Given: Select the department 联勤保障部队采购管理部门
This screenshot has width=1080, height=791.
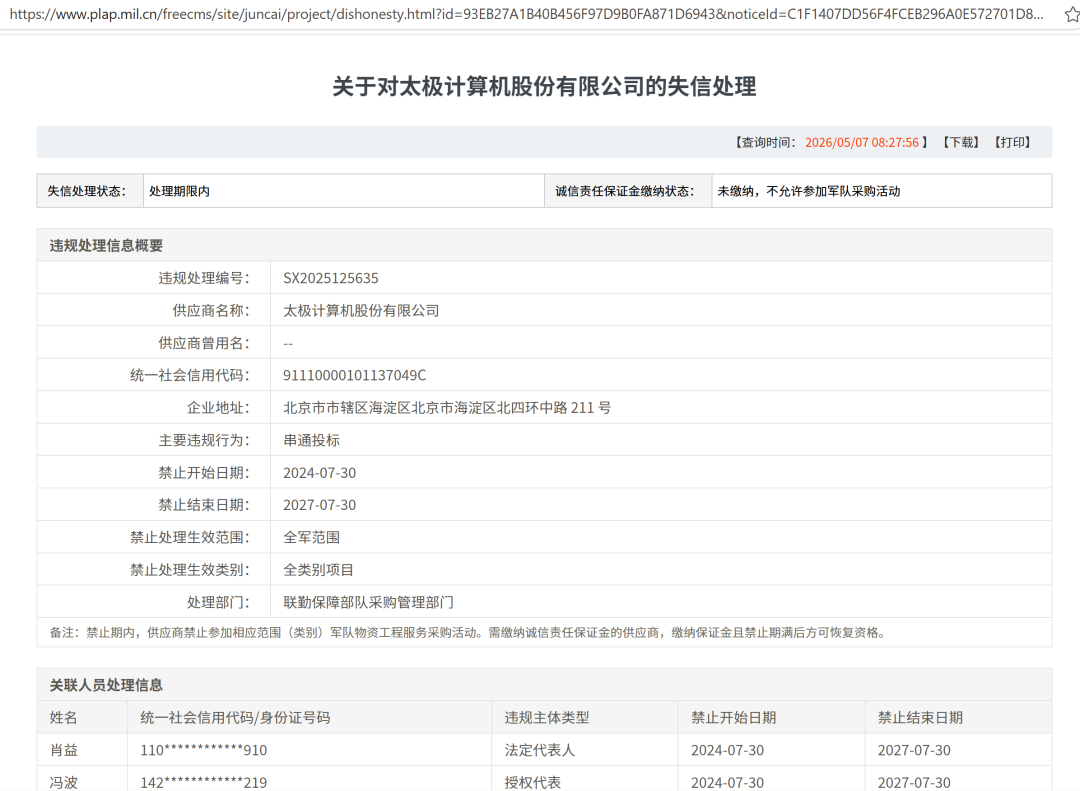Looking at the screenshot, I should pyautogui.click(x=368, y=602).
